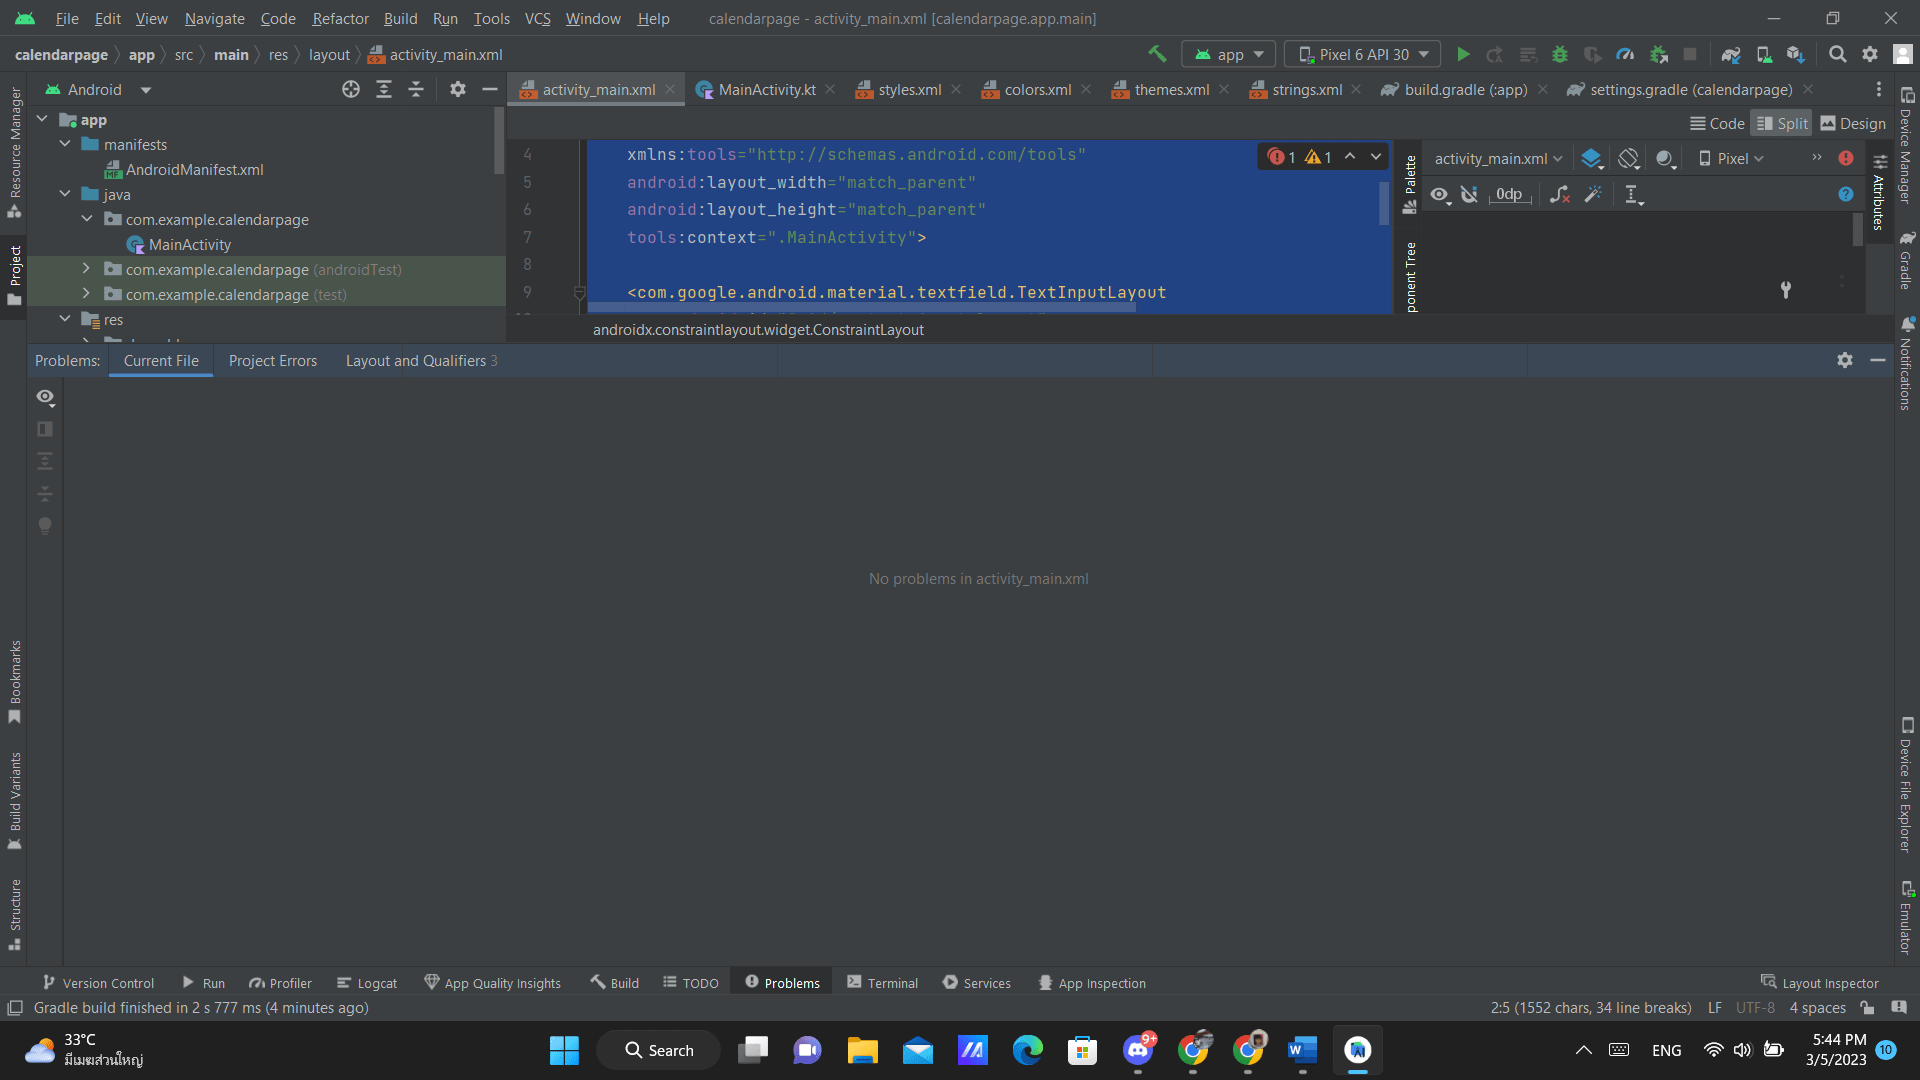This screenshot has height=1080, width=1920.
Task: Open the Device Manager
Action: (x=1765, y=54)
